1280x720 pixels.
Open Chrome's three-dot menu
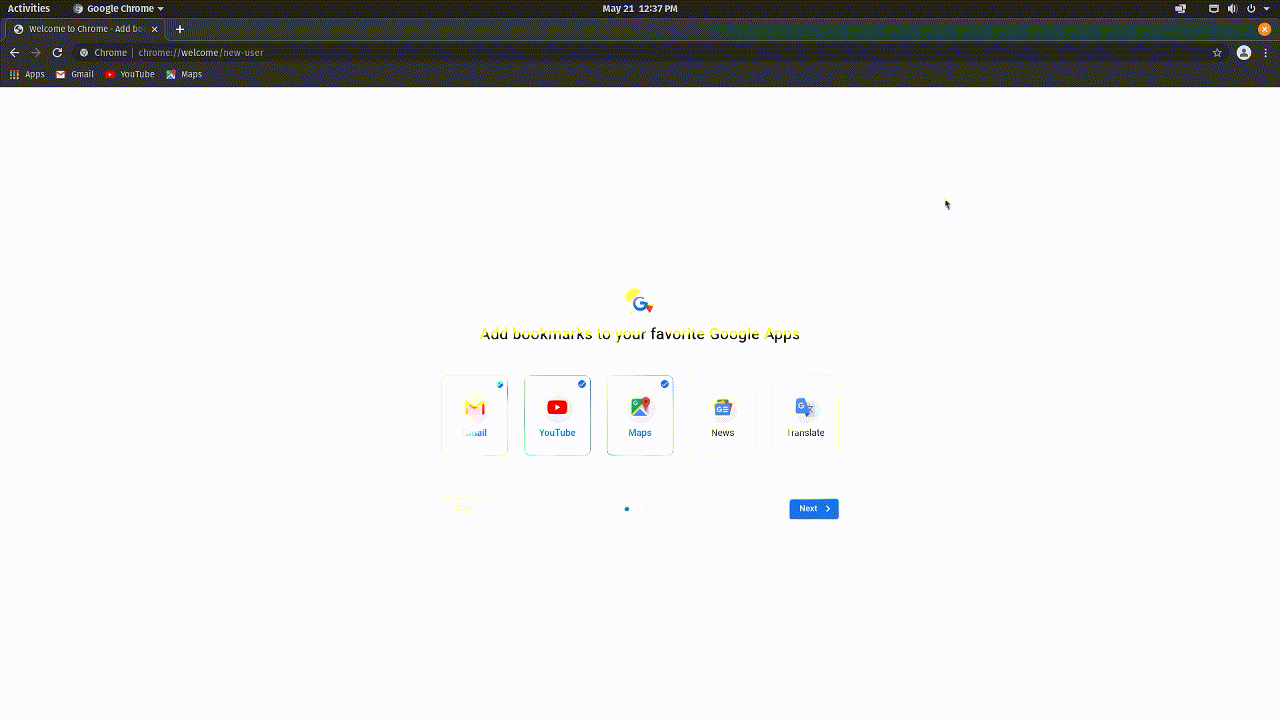(1266, 53)
